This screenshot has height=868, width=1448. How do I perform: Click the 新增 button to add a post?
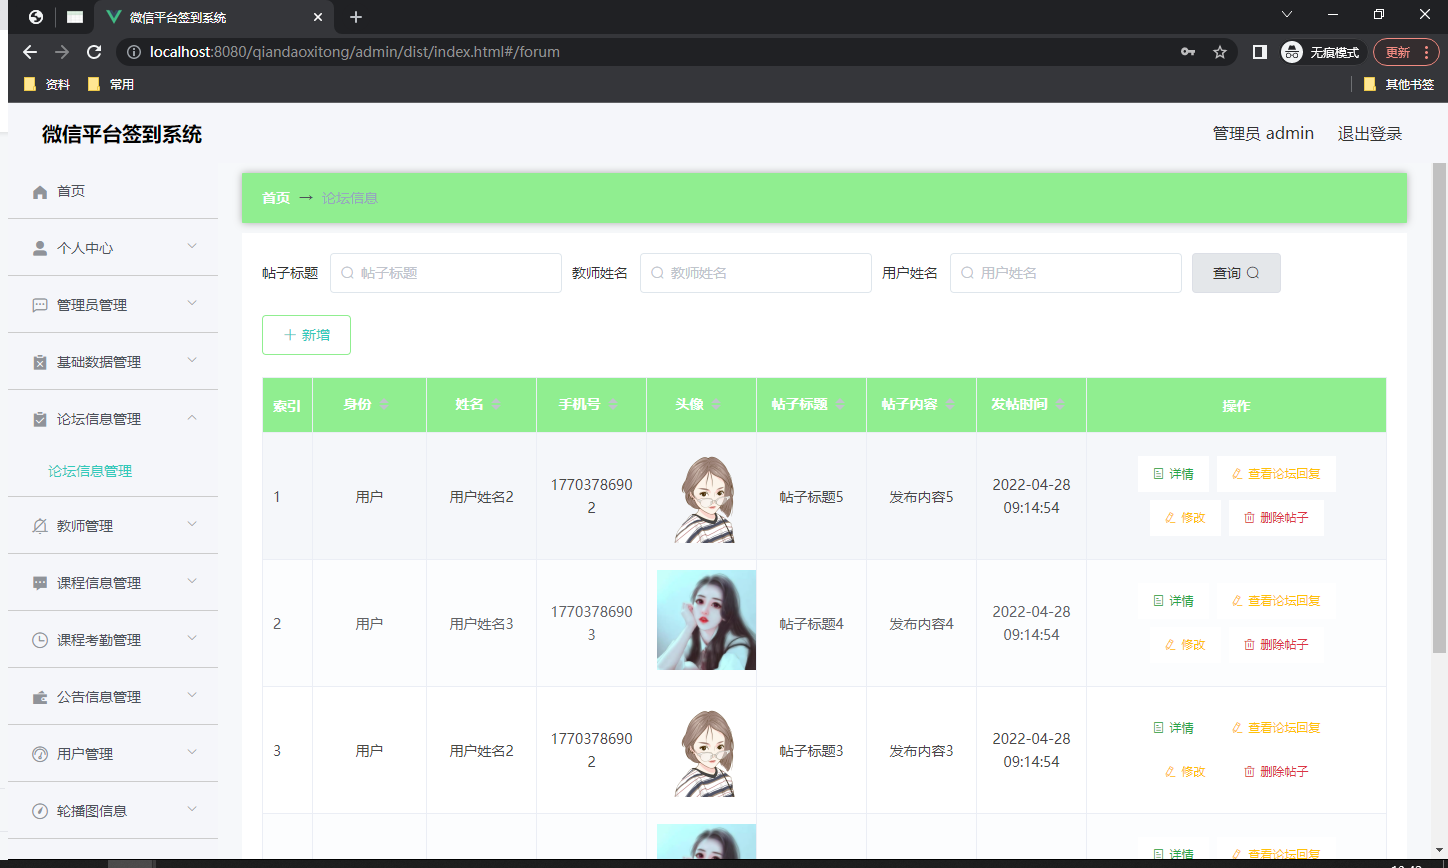pyautogui.click(x=306, y=335)
